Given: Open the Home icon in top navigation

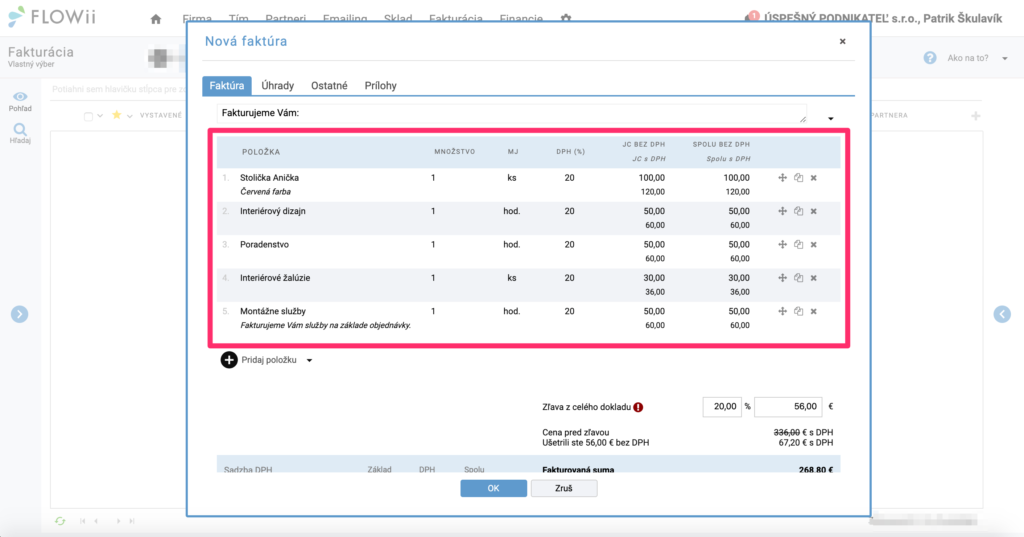Looking at the screenshot, I should coord(155,19).
